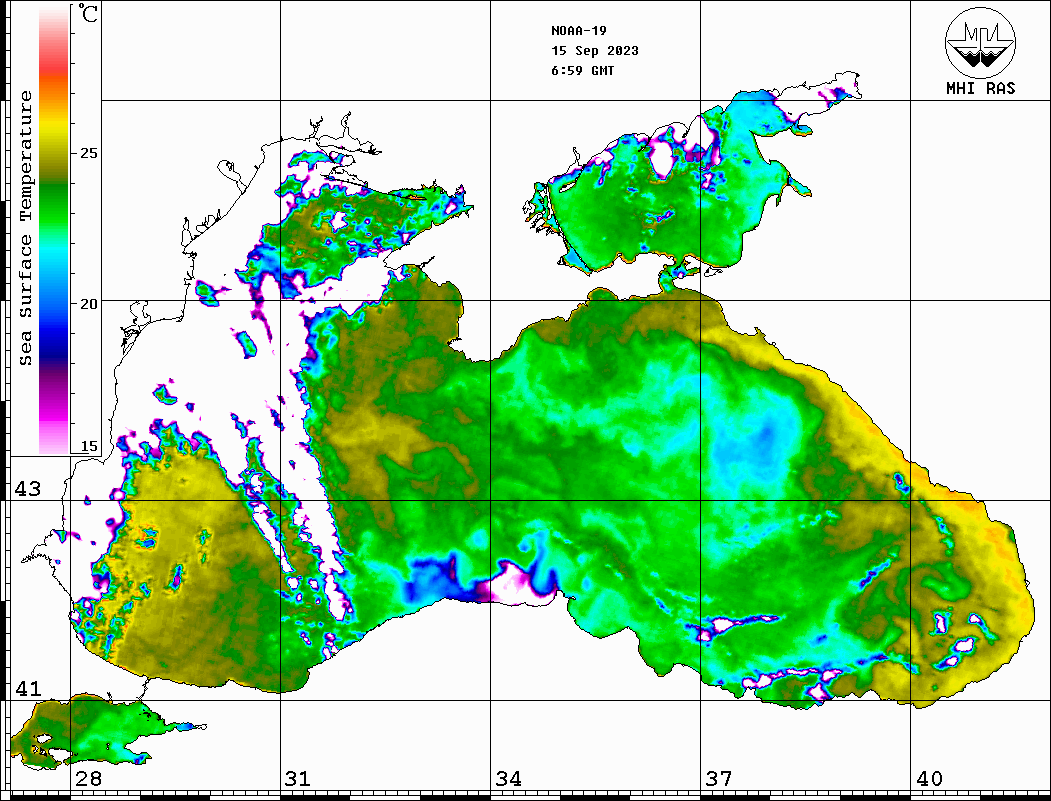Click the longitude 34 axis label
1051x801 pixels.
(x=508, y=779)
